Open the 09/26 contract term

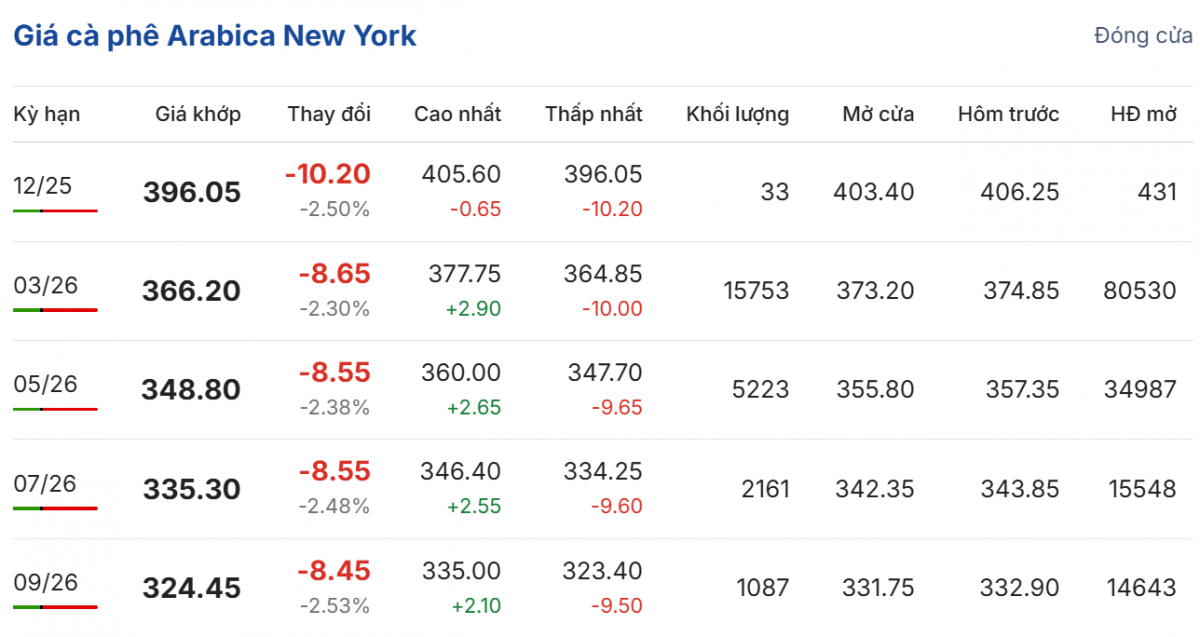[45, 582]
